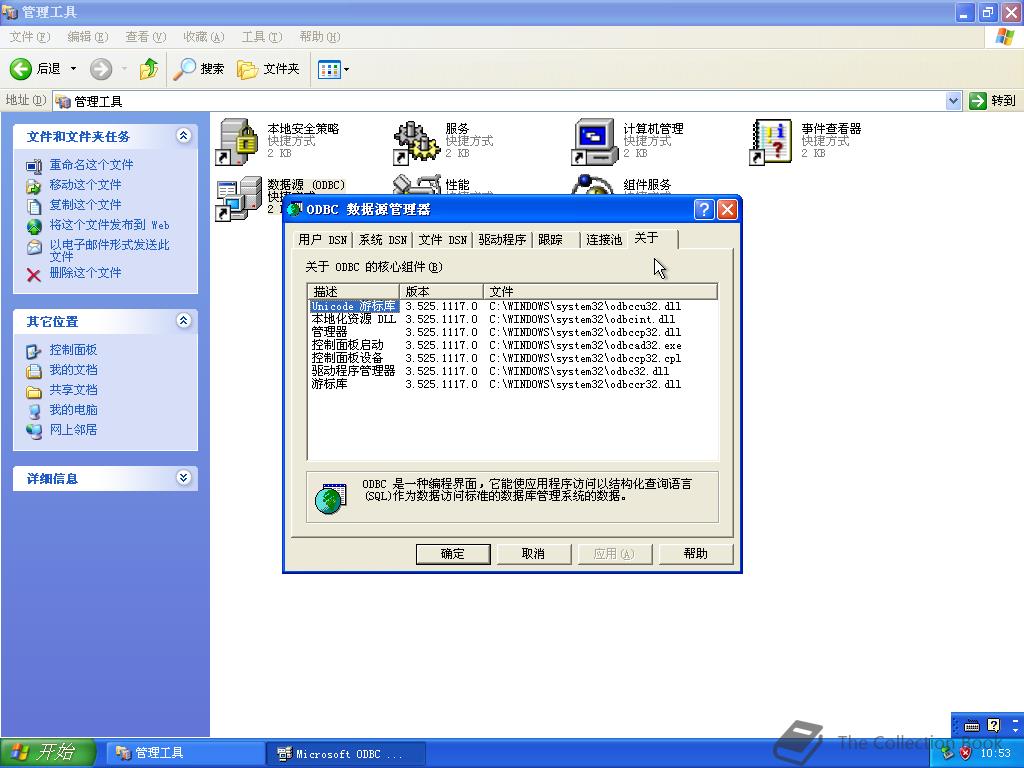This screenshot has height=768, width=1024.
Task: Close the ODBC 数据源管理器 dialog
Action: pyautogui.click(x=727, y=210)
